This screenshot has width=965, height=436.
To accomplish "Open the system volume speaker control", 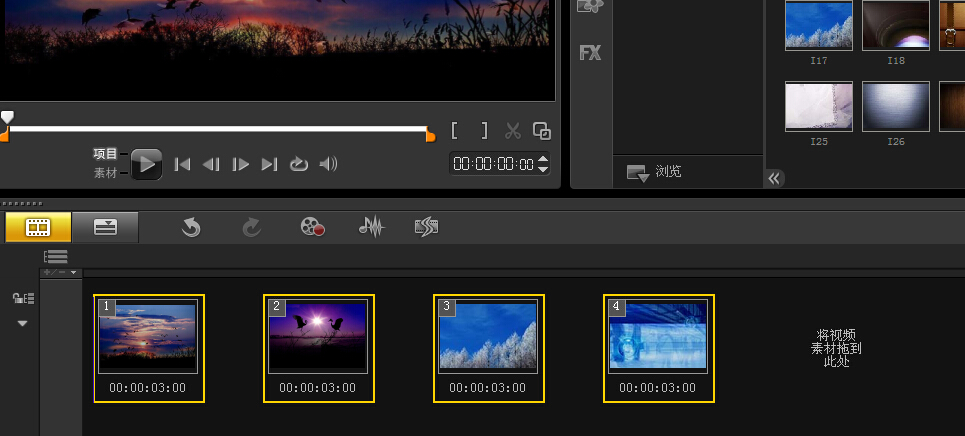I will [328, 164].
